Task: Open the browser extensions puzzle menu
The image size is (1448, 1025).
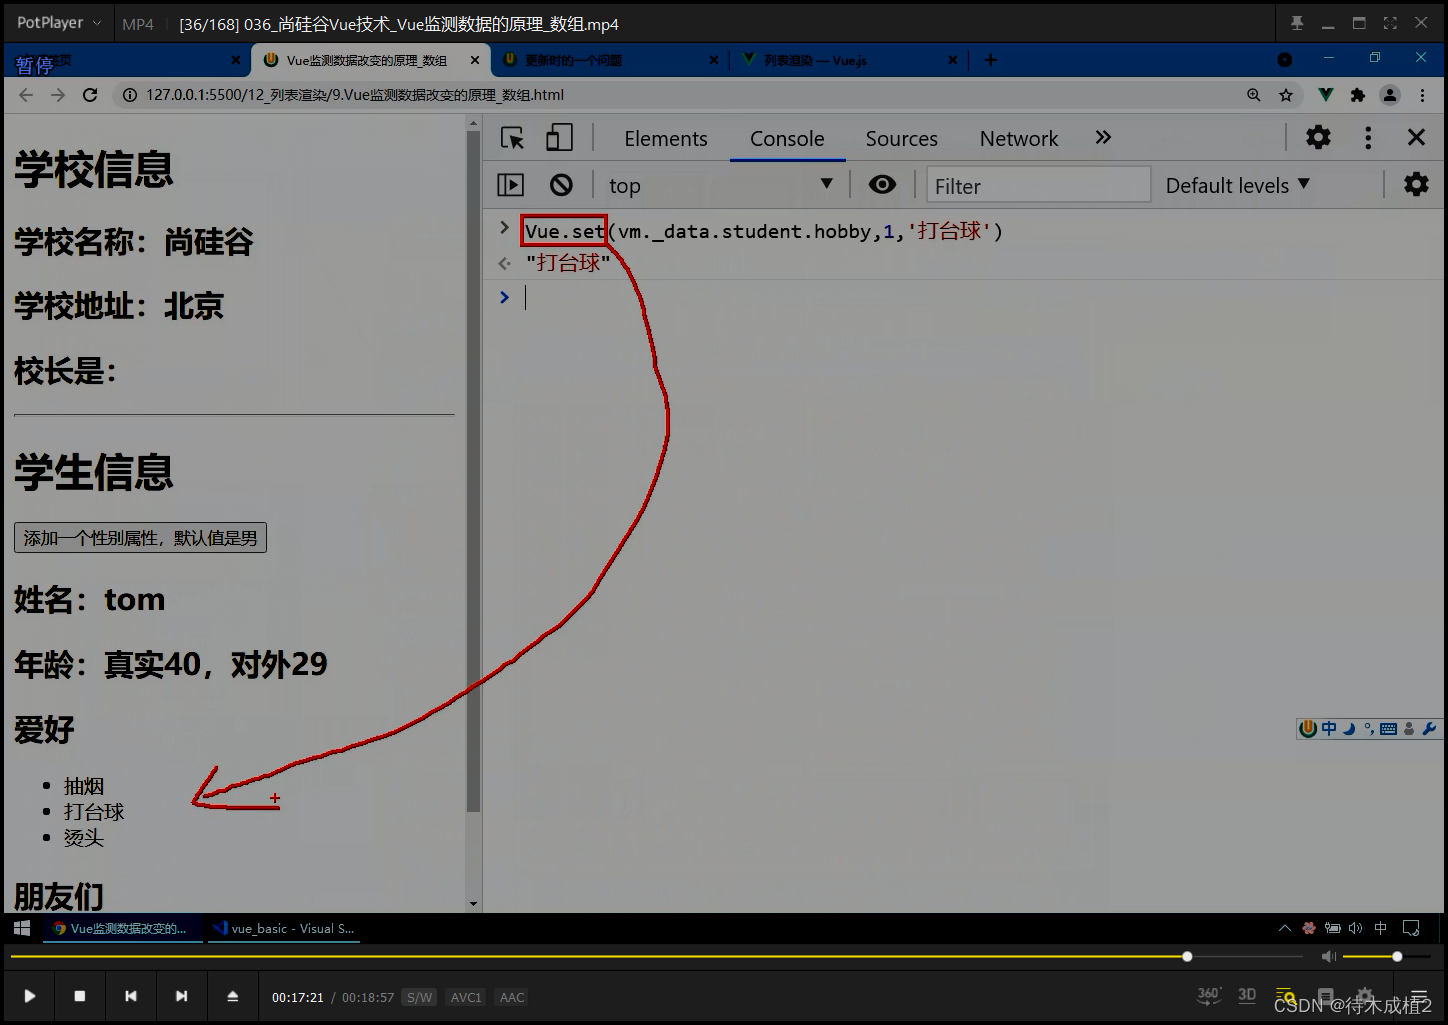Action: point(1357,95)
